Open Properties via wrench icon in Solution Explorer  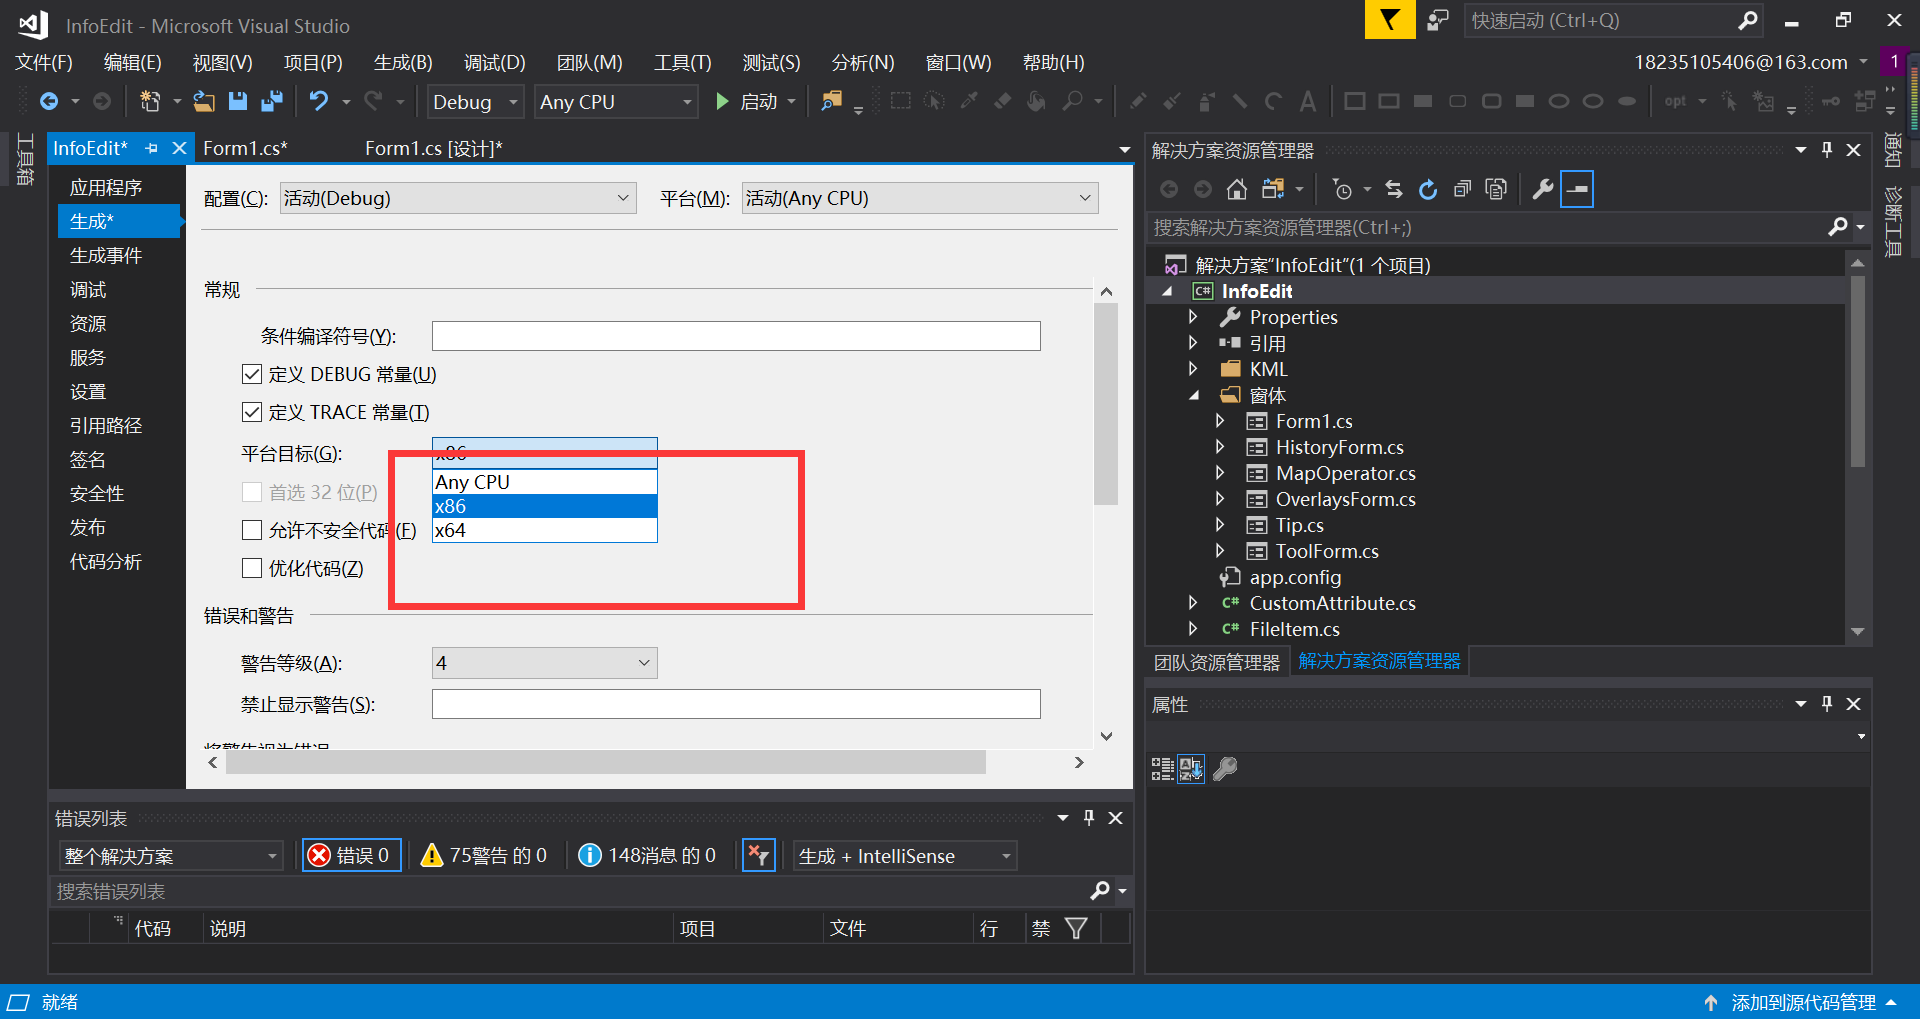(x=1543, y=189)
